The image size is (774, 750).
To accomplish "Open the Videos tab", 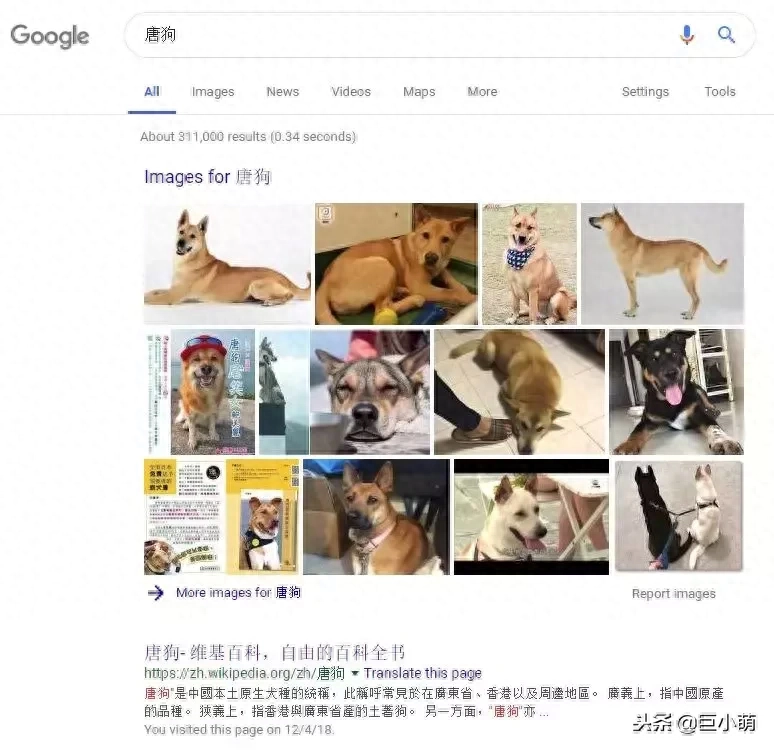I will pyautogui.click(x=350, y=91).
